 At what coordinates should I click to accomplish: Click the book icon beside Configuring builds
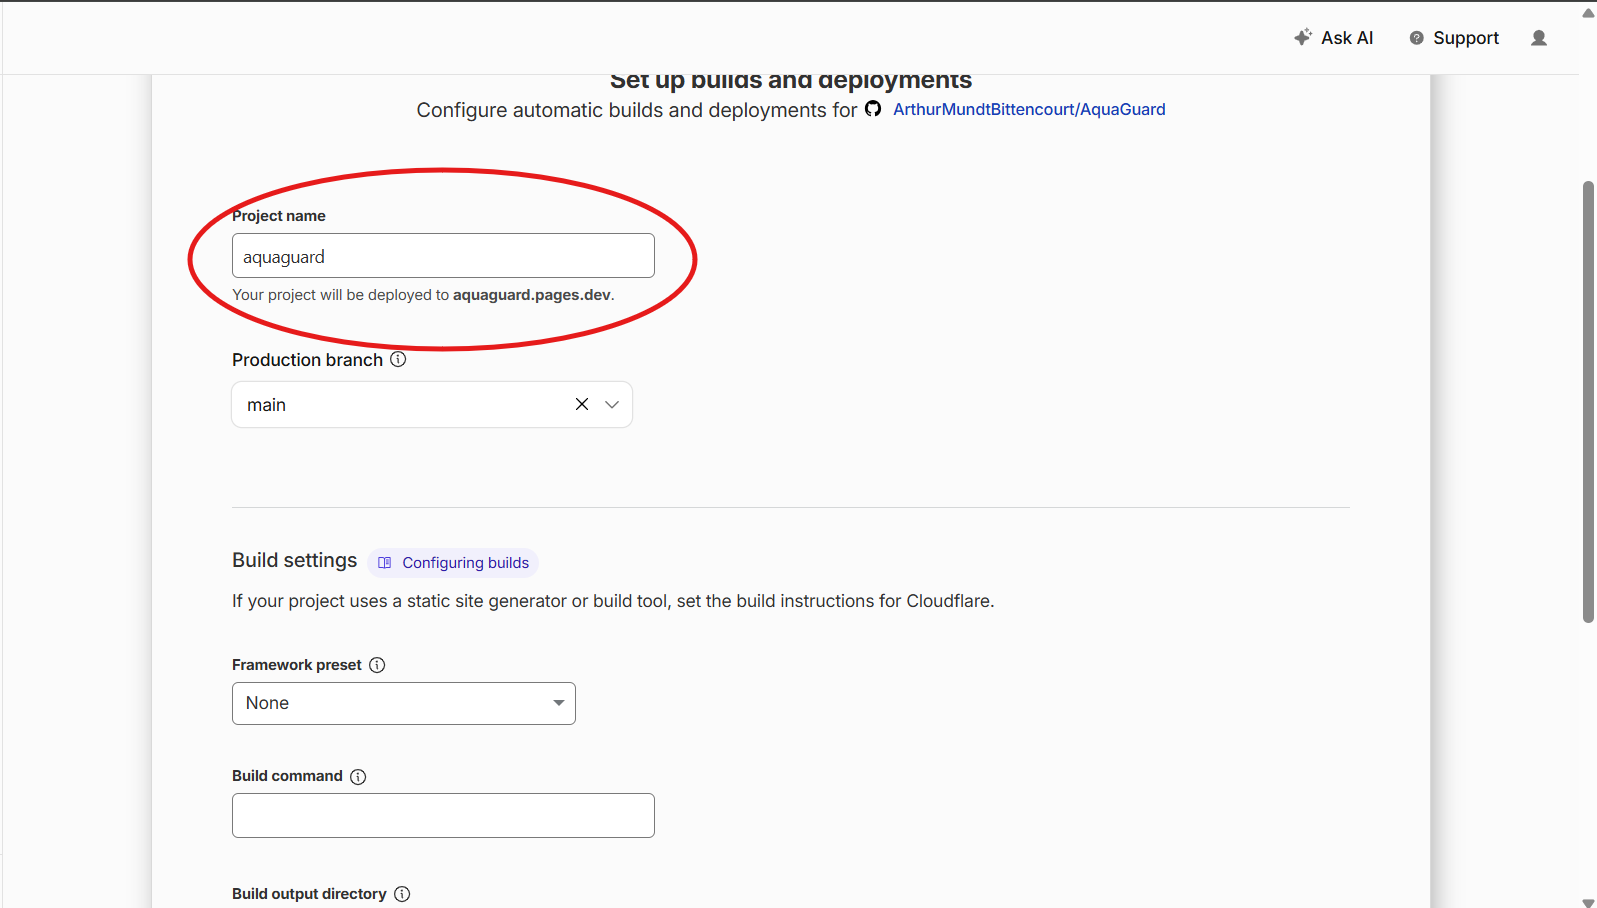pyautogui.click(x=385, y=563)
